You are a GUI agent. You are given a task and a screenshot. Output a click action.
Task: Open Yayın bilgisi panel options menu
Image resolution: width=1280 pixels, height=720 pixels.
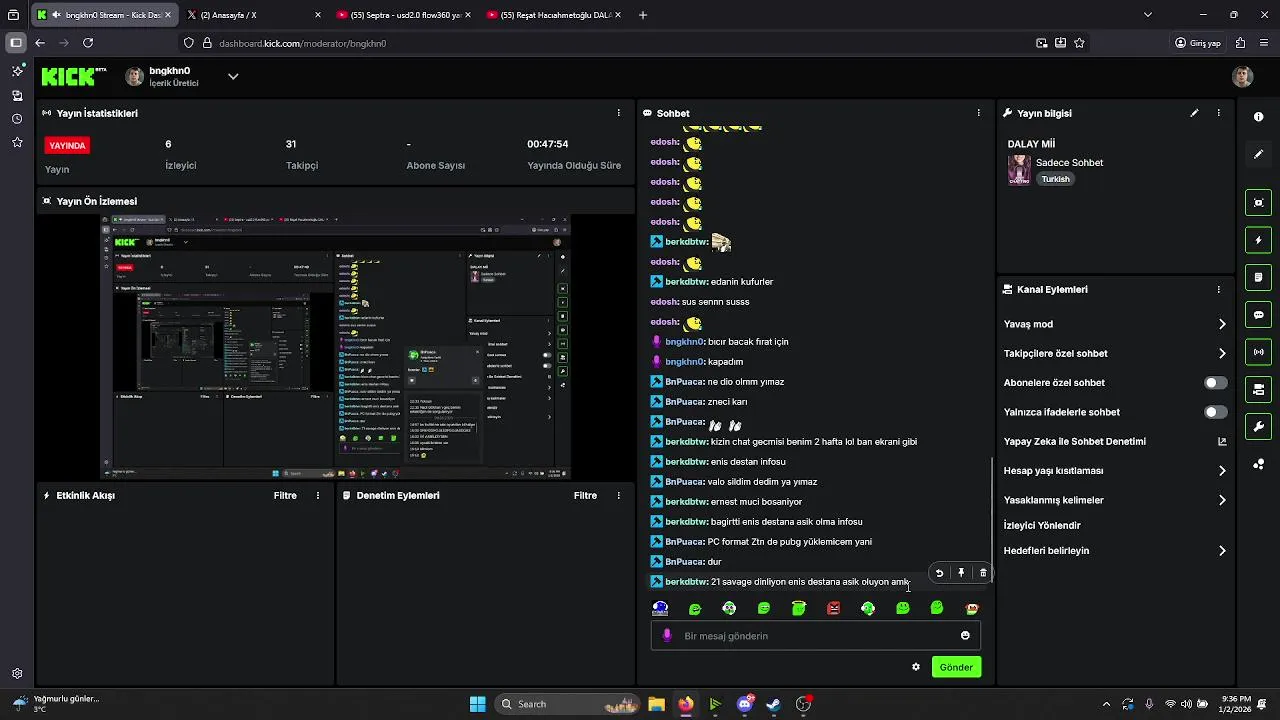point(1218,113)
